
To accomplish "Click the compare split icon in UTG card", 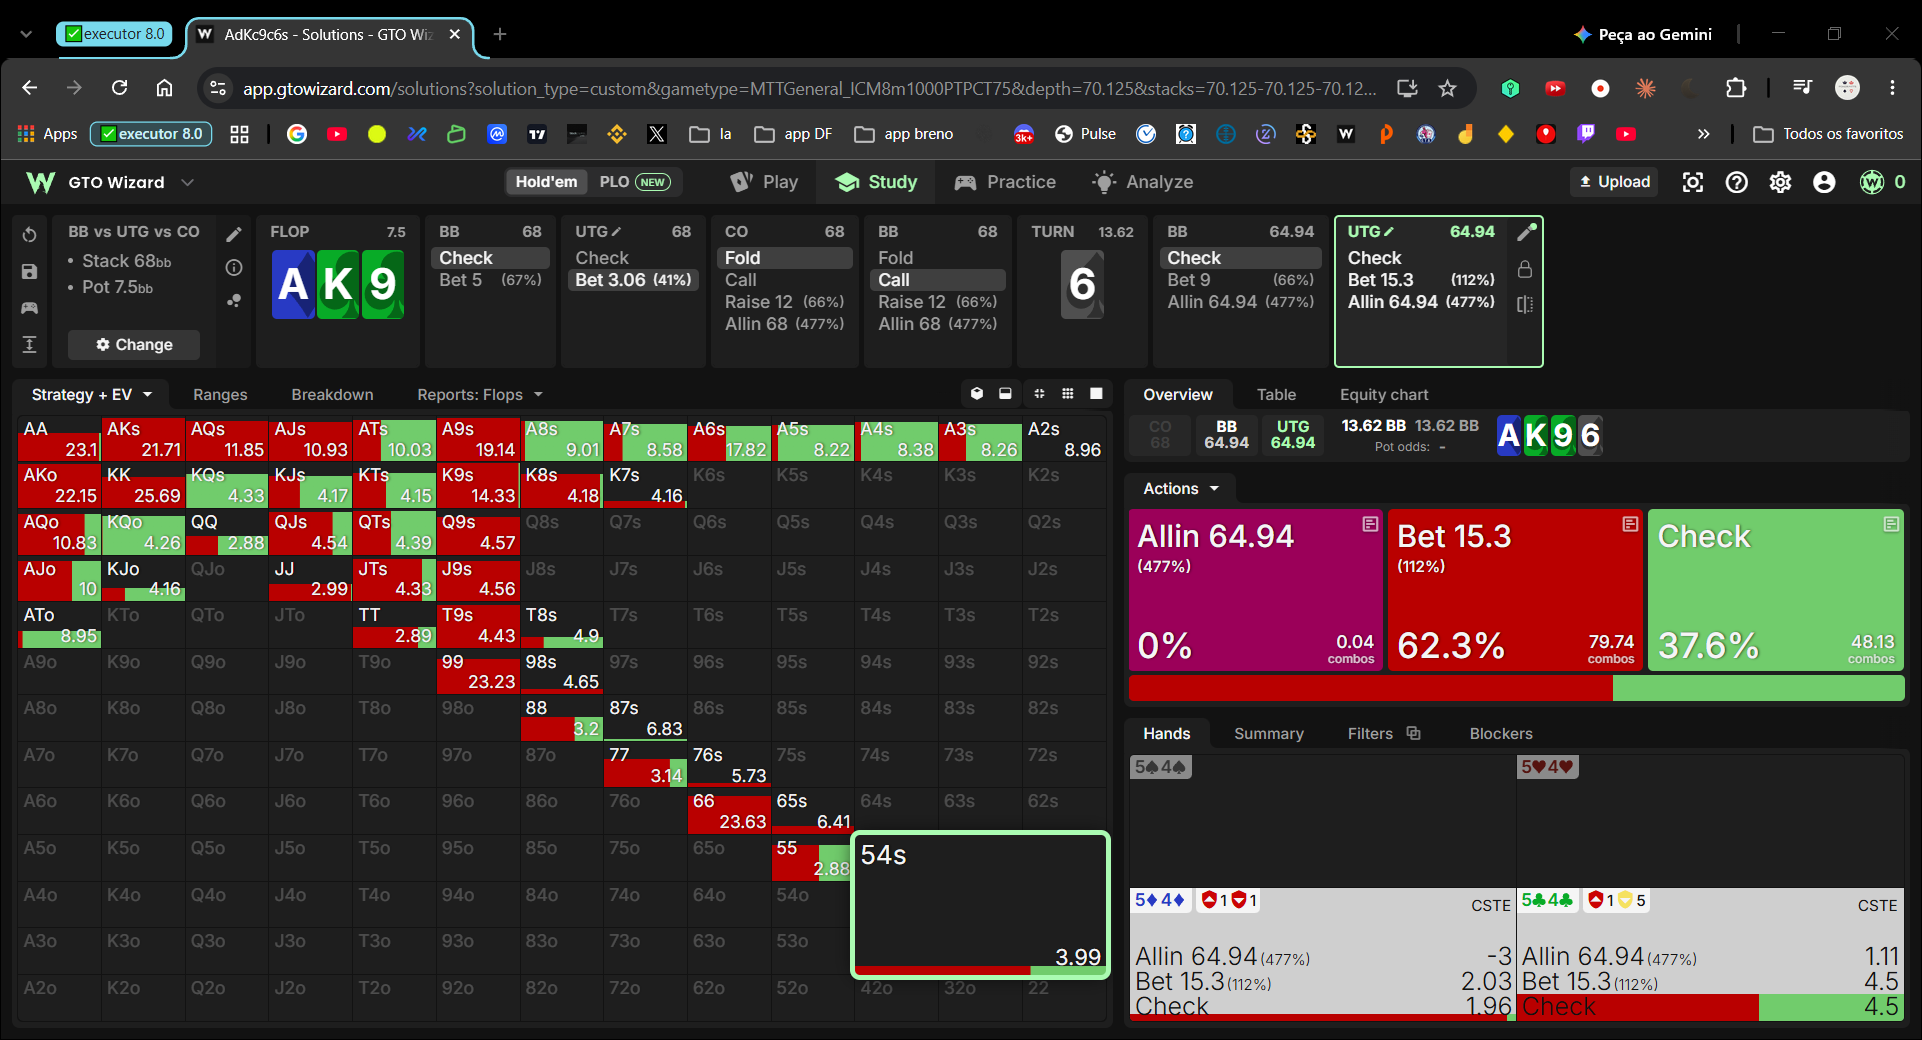I will click(x=1525, y=304).
